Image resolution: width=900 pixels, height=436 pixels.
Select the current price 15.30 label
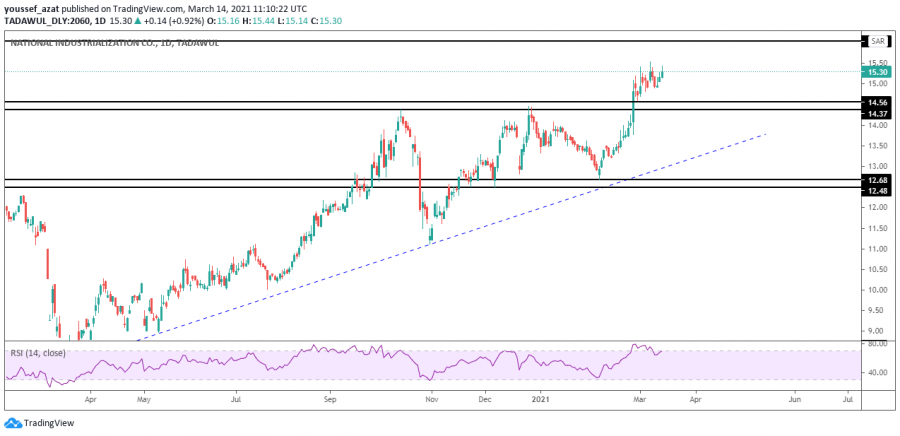(877, 71)
